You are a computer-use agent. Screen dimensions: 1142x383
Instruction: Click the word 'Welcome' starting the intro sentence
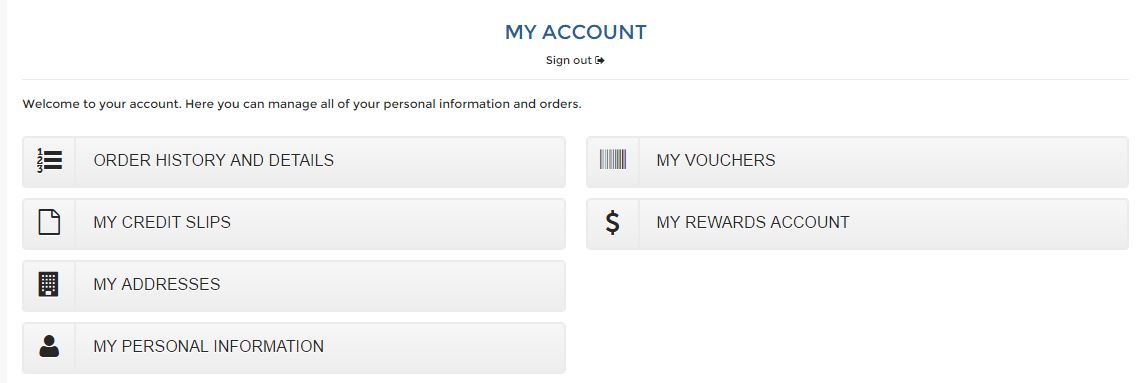click(x=48, y=104)
